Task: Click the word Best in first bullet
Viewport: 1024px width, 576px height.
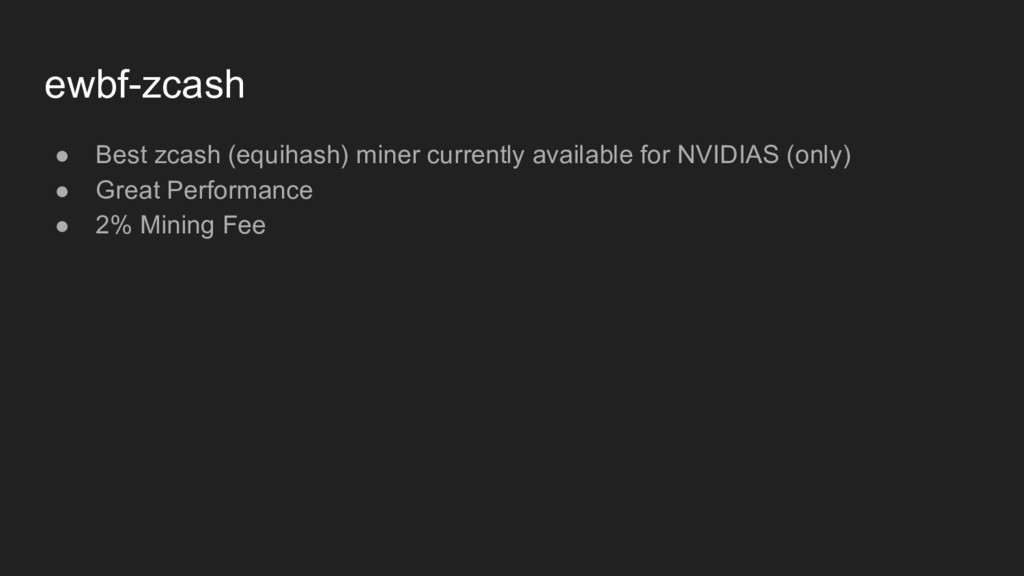Action: pos(121,155)
